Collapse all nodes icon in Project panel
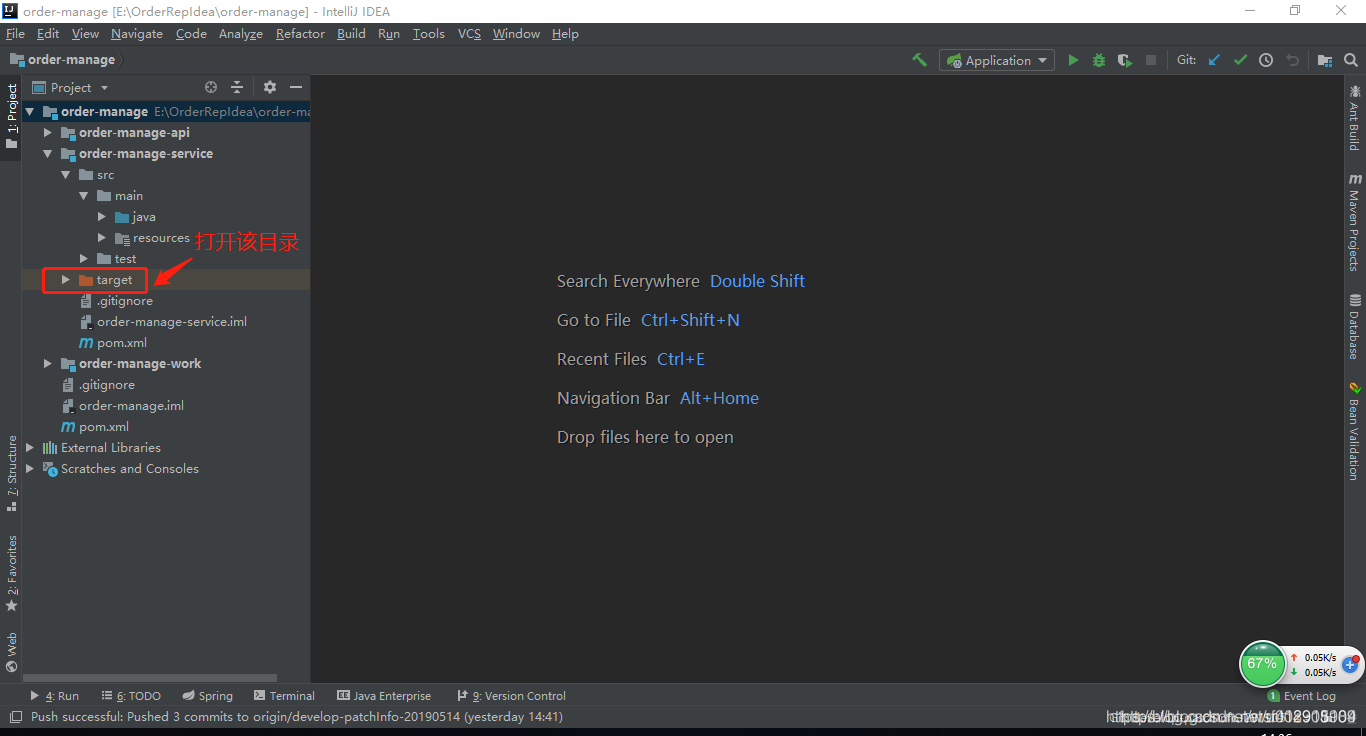The height and width of the screenshot is (736, 1366). [237, 88]
